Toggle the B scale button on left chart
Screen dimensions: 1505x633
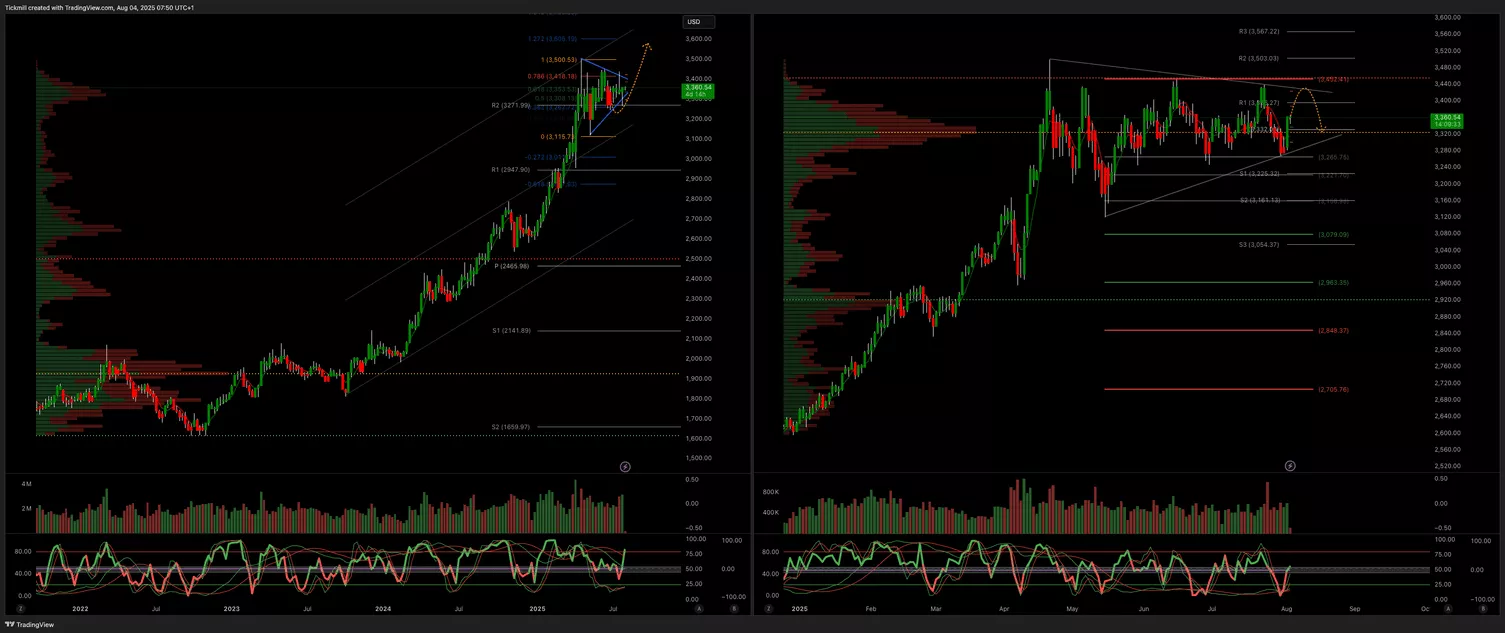(x=733, y=608)
